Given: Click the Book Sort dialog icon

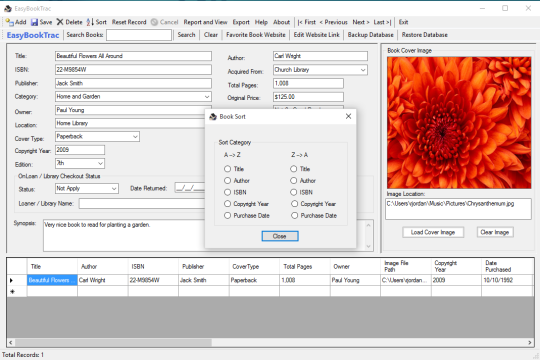Looking at the screenshot, I should (x=213, y=117).
